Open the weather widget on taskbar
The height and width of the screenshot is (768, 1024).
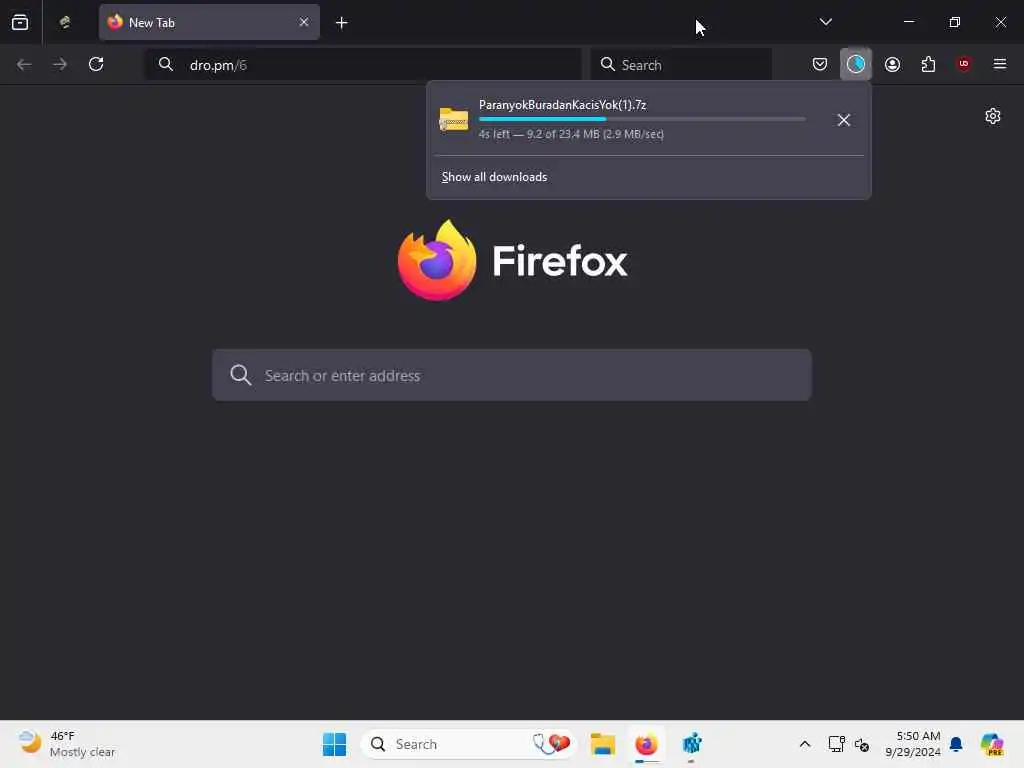(67, 744)
